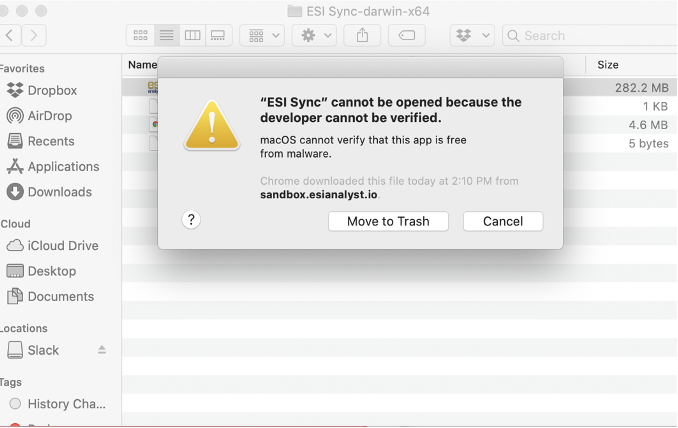Go forward with the Finder forward arrow

[x=34, y=35]
